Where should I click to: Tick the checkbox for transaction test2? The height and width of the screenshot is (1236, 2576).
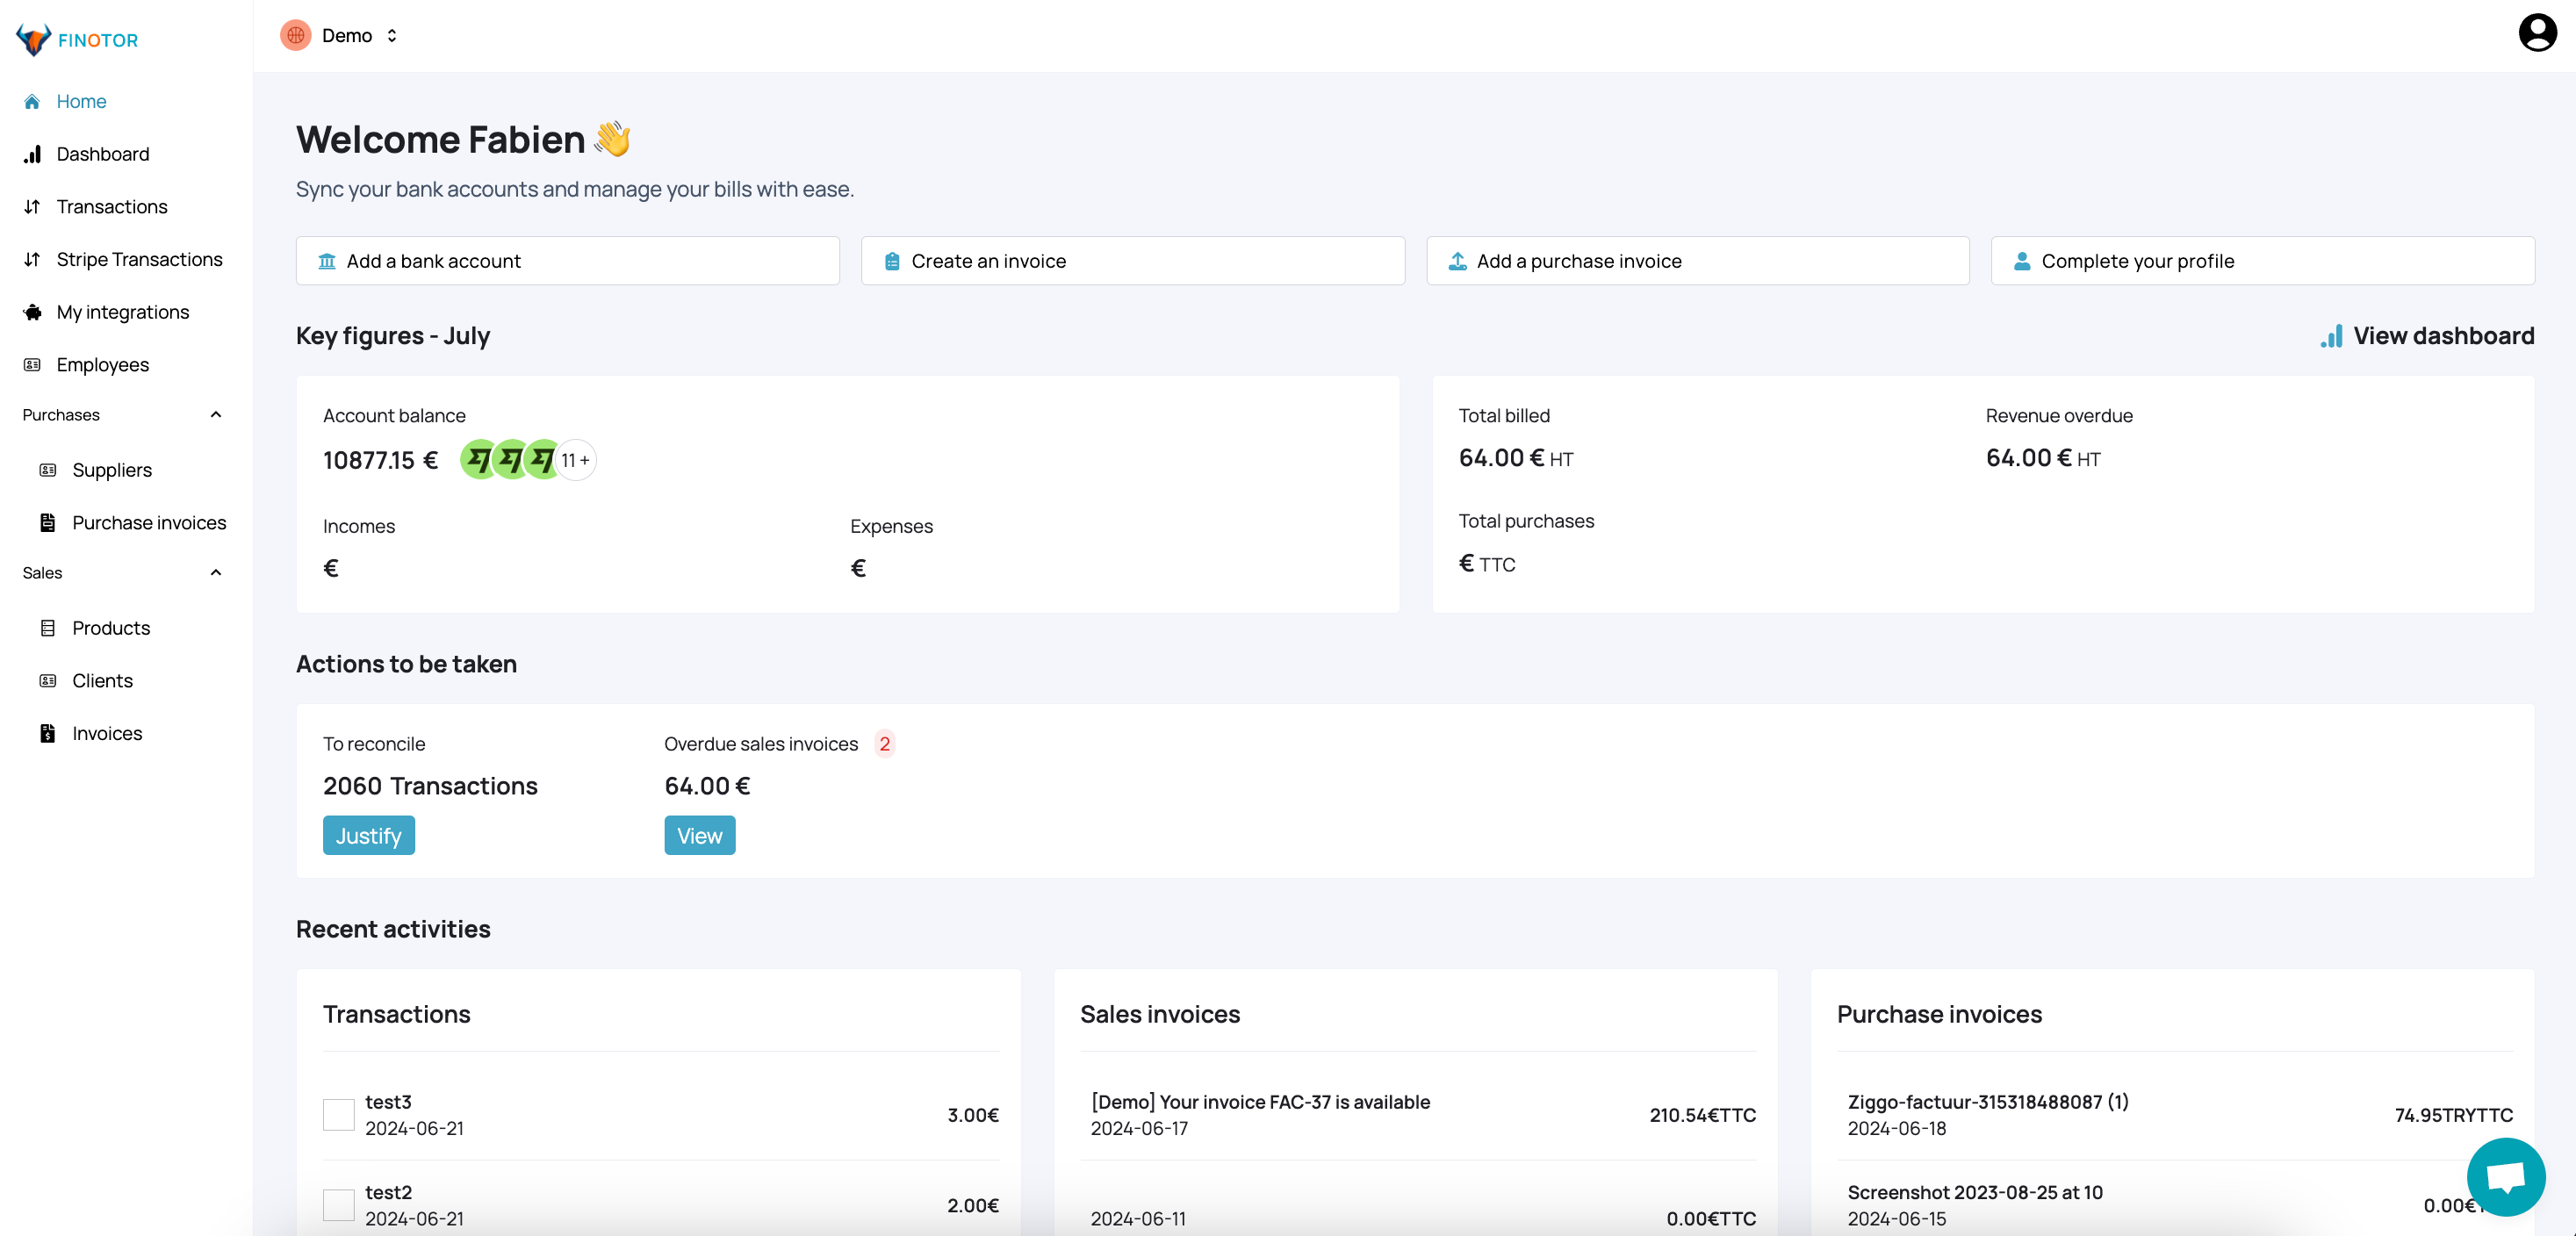[x=339, y=1205]
